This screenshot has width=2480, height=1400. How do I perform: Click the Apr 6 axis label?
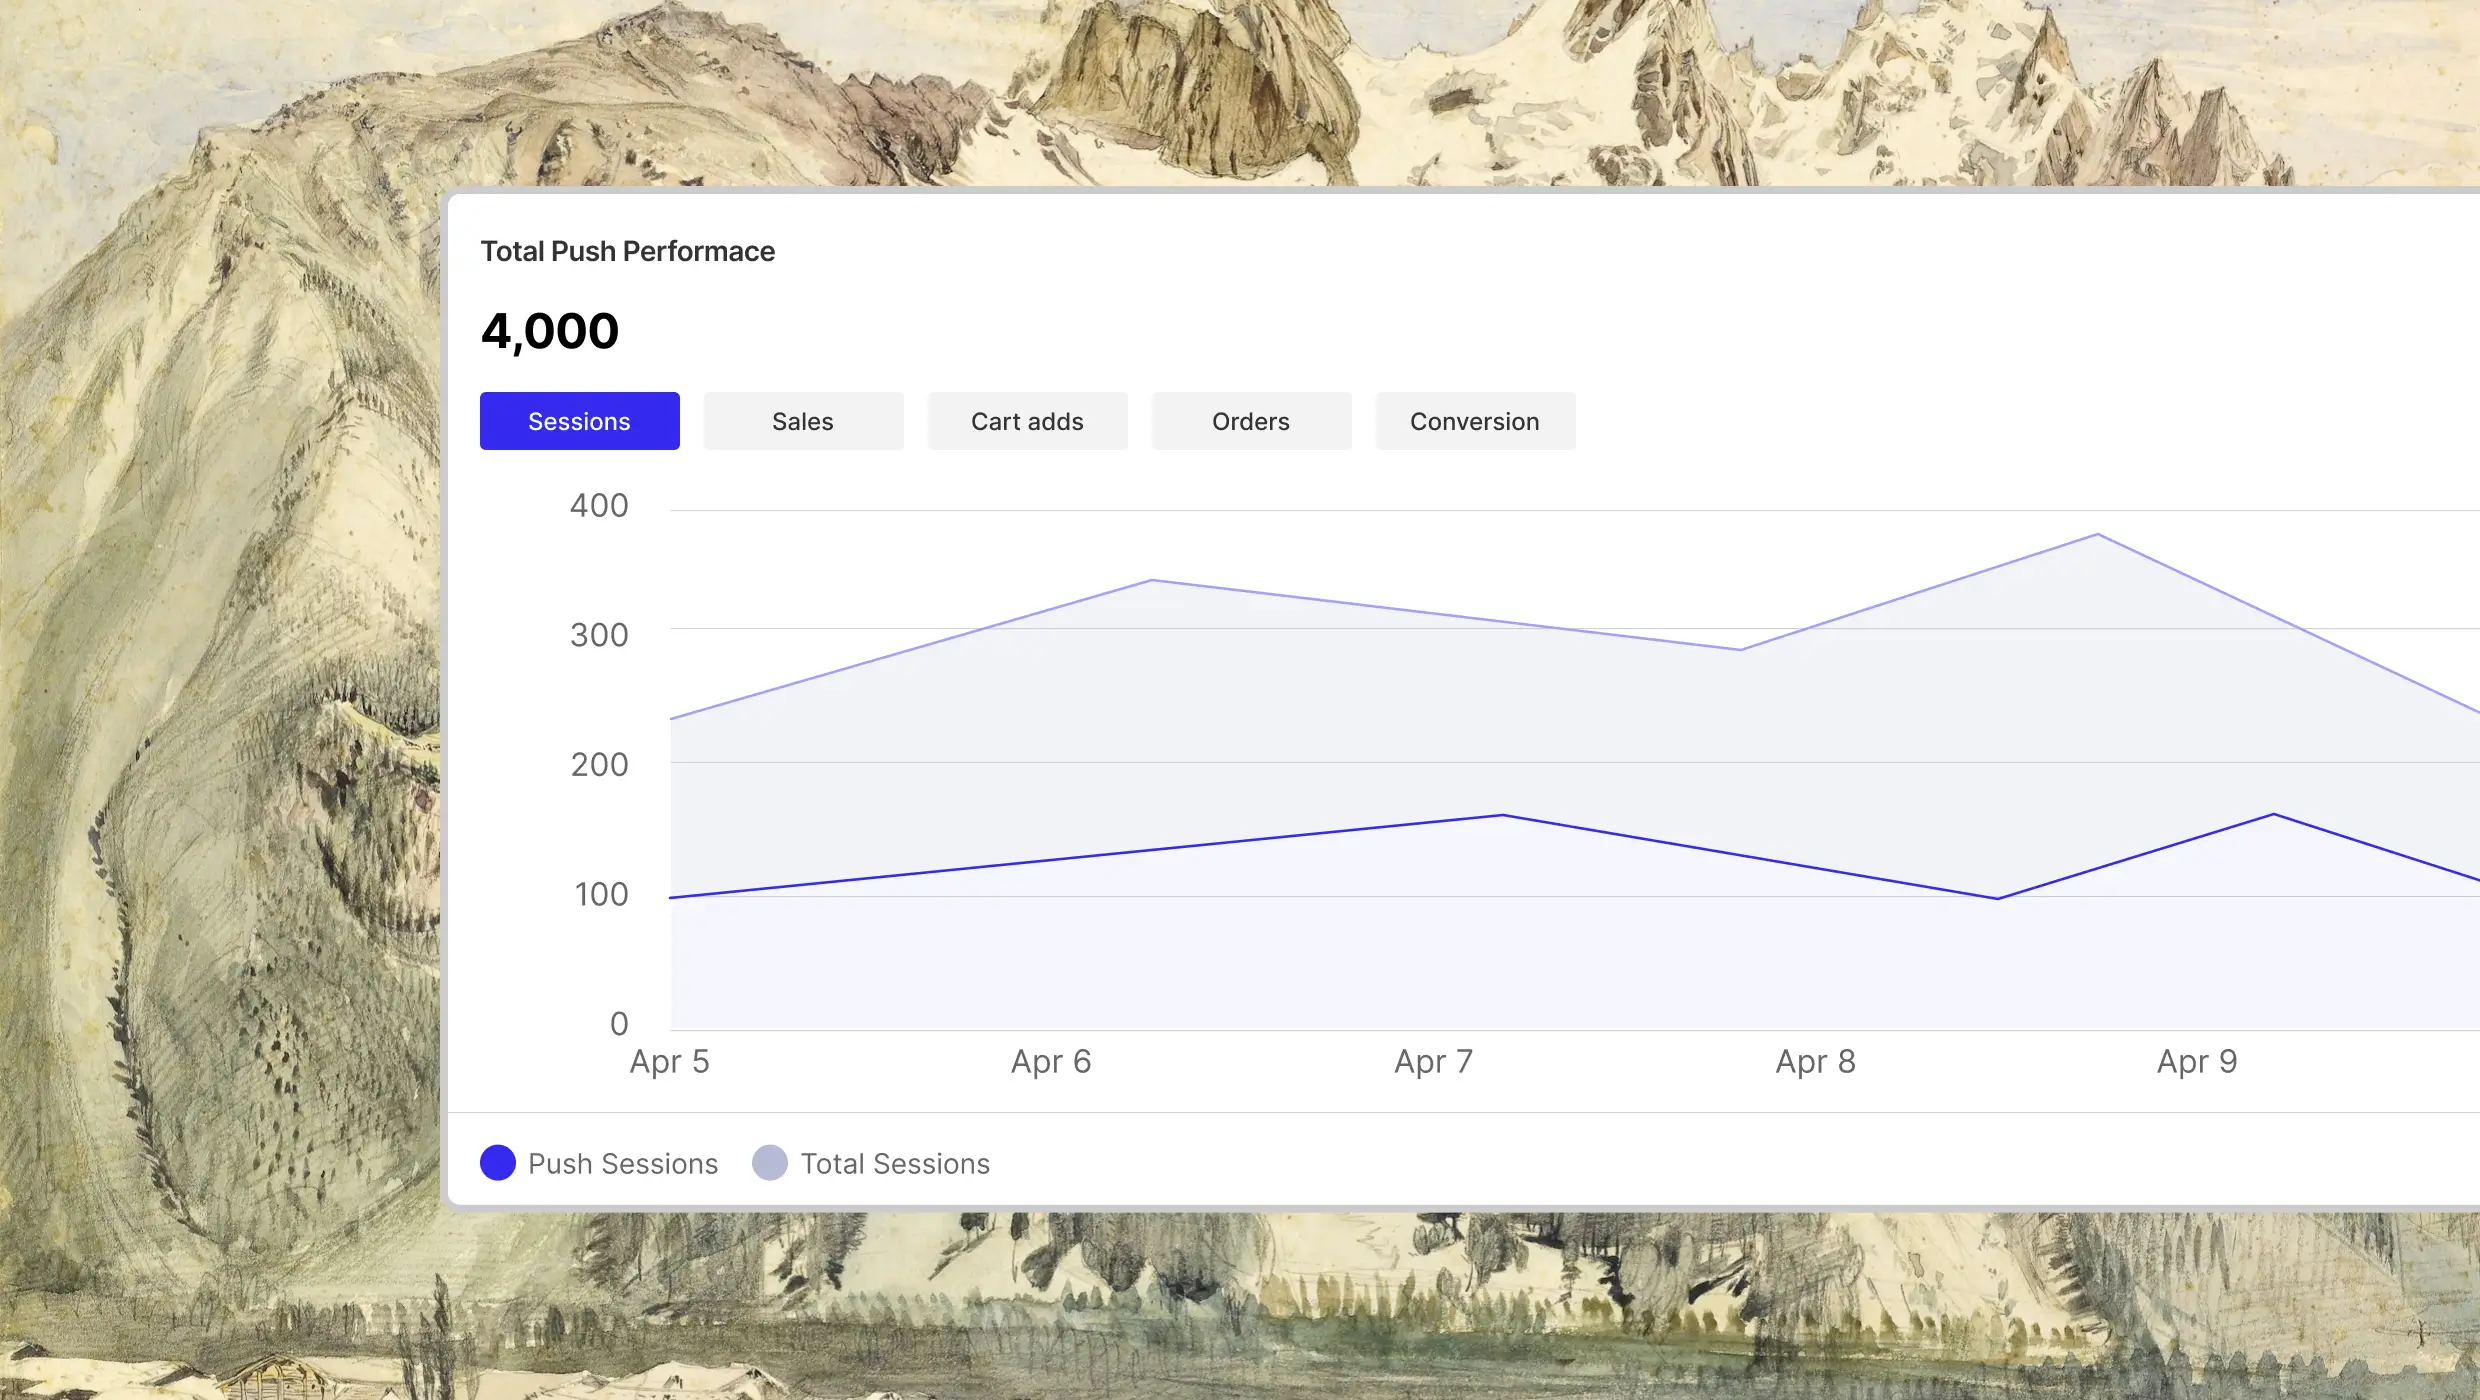(1051, 1061)
